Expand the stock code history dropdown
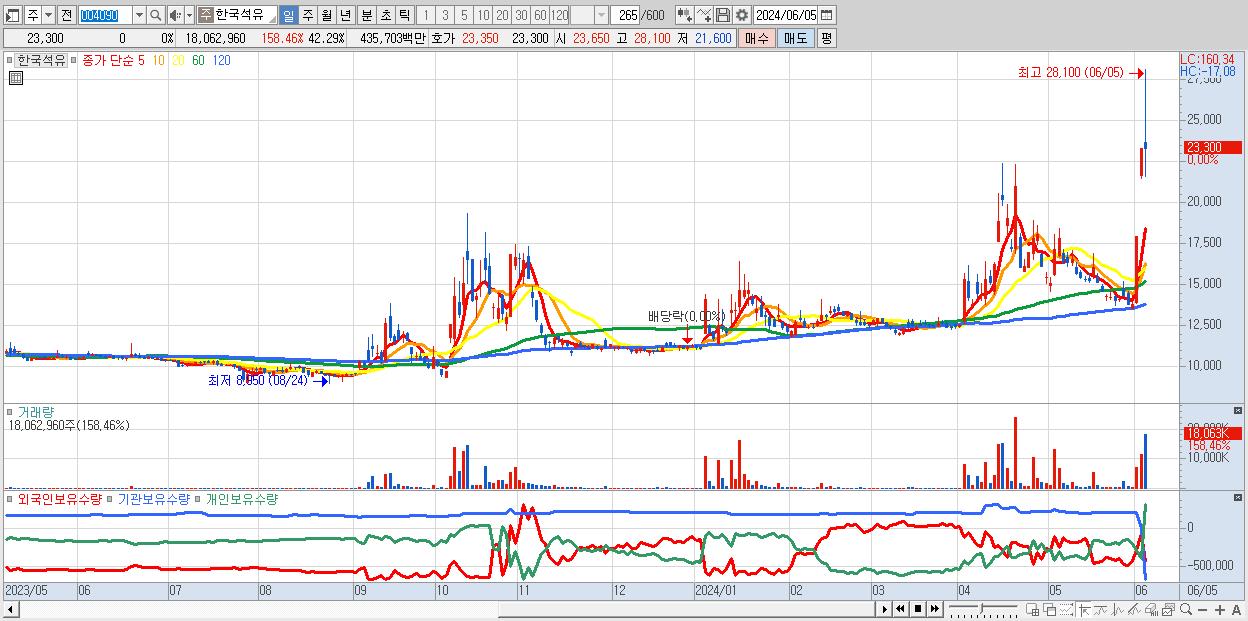This screenshot has width=1248, height=621. (139, 15)
